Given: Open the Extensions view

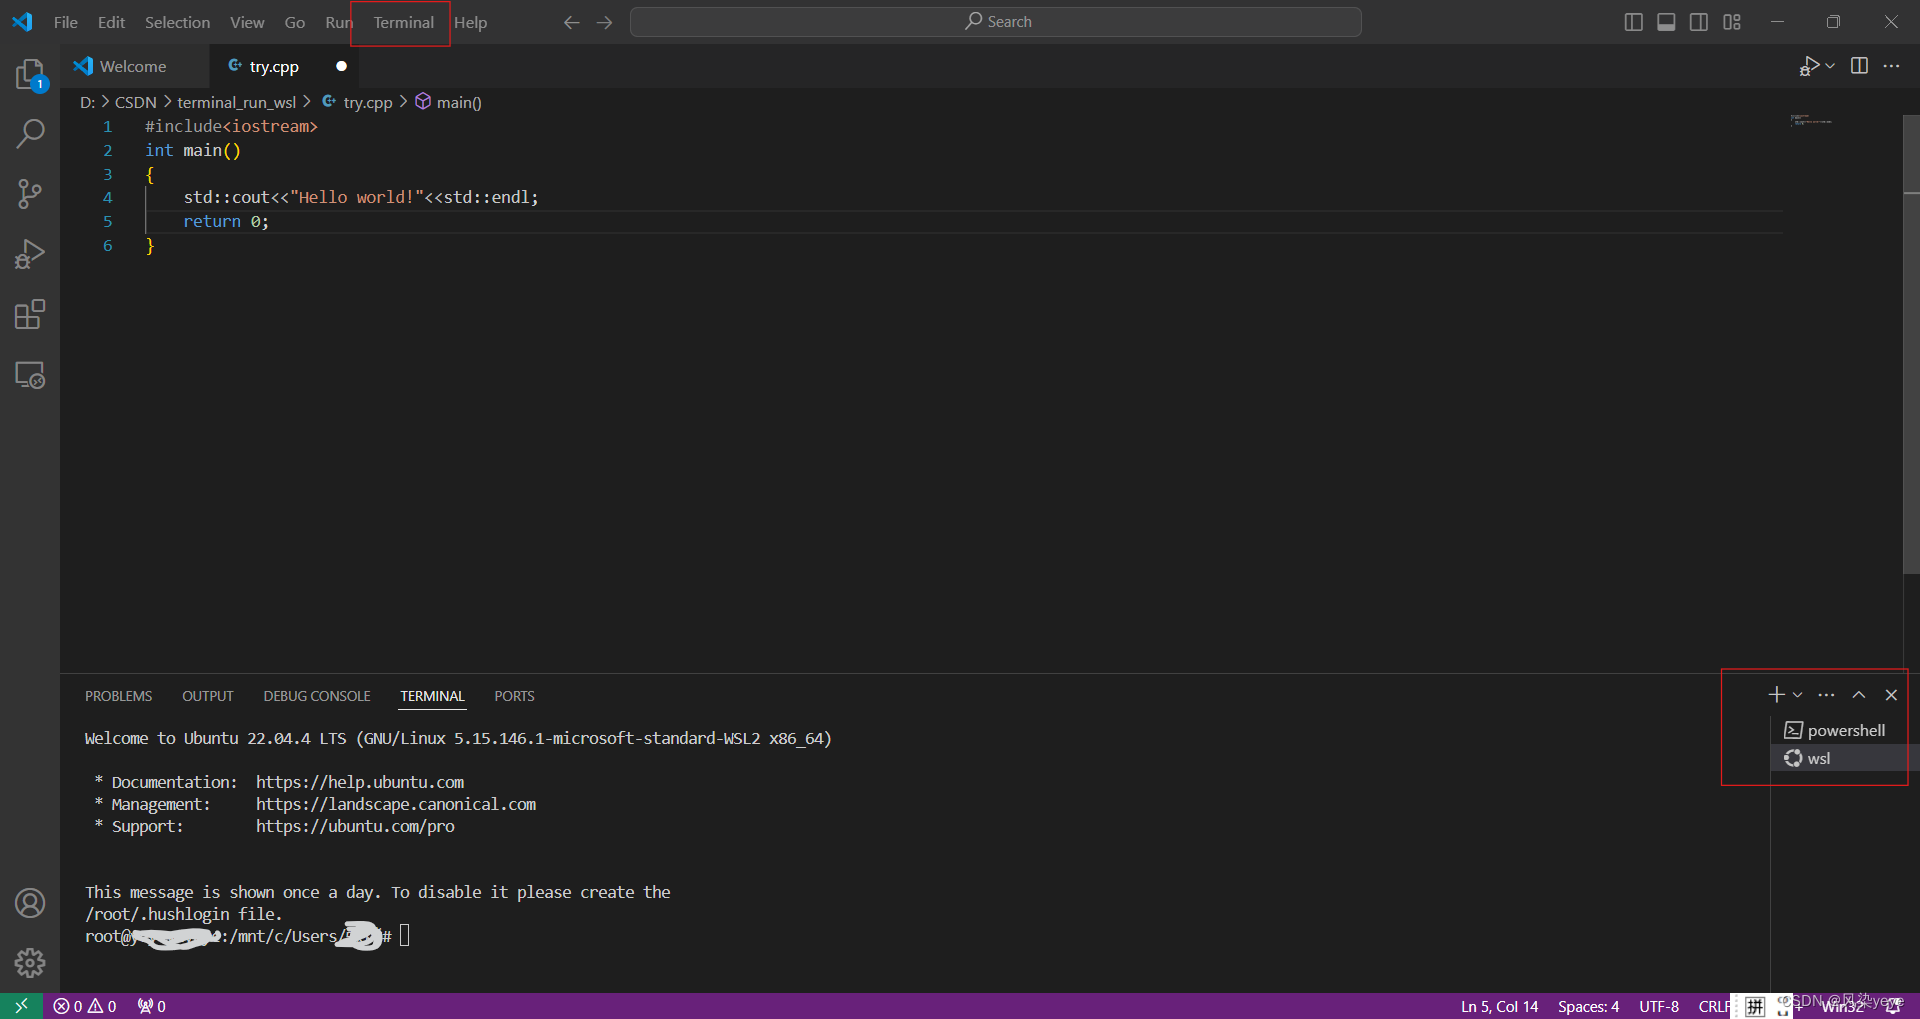Looking at the screenshot, I should [x=29, y=314].
